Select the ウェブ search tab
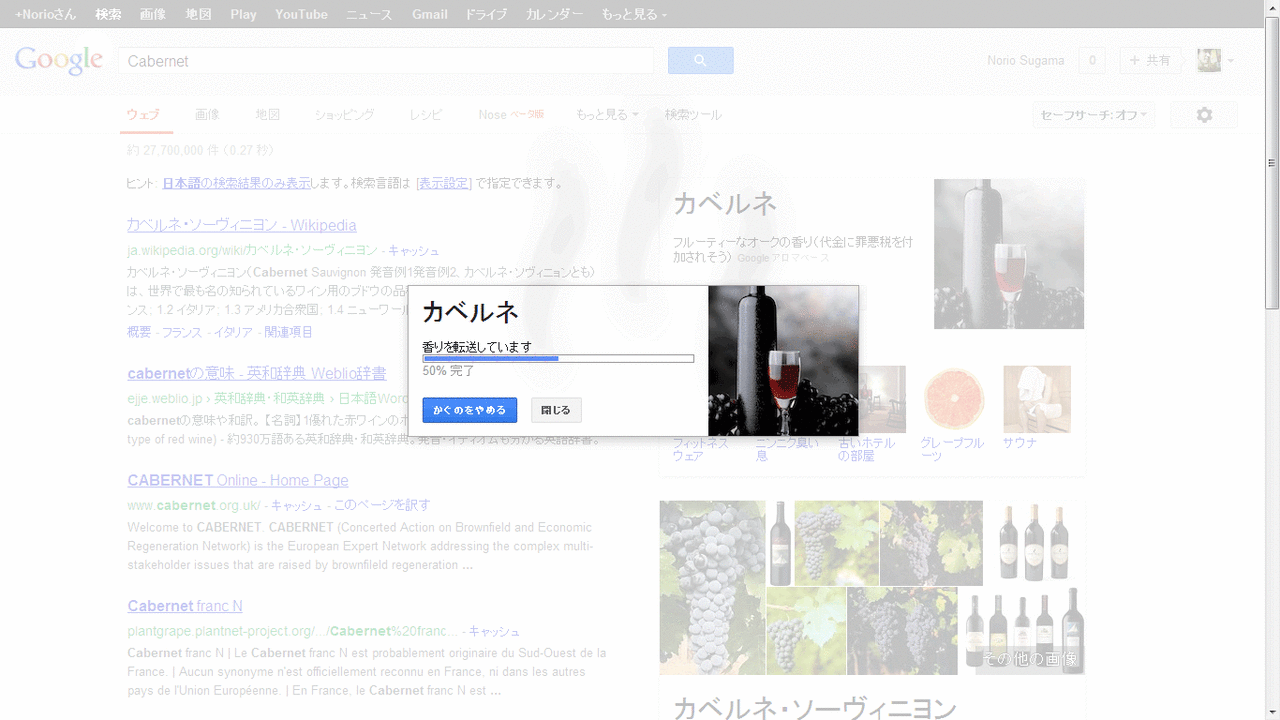 point(143,115)
